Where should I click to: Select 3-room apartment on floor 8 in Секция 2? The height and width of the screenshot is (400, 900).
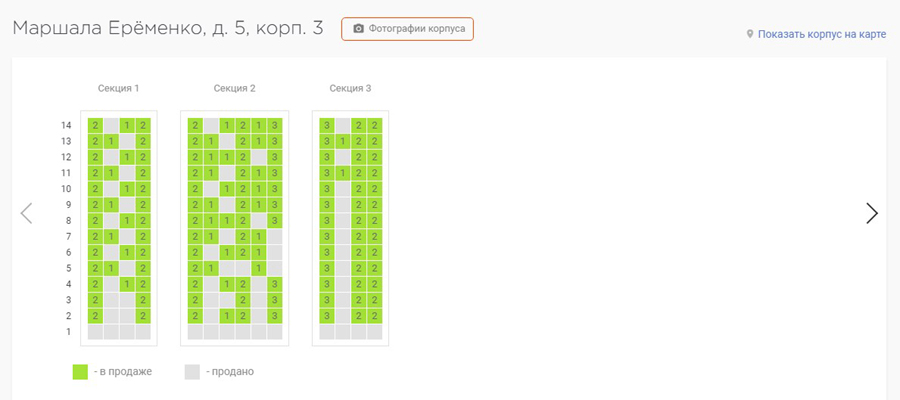275,220
